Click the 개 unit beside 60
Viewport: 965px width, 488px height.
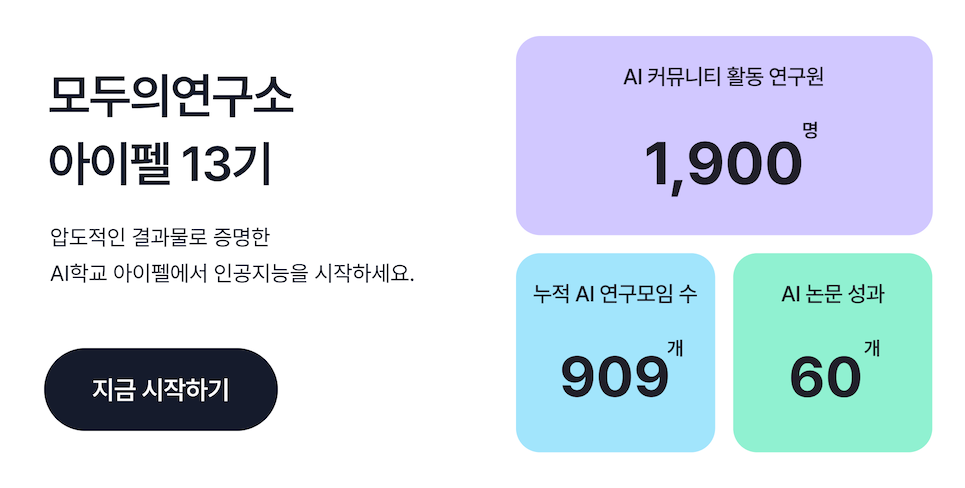872,348
